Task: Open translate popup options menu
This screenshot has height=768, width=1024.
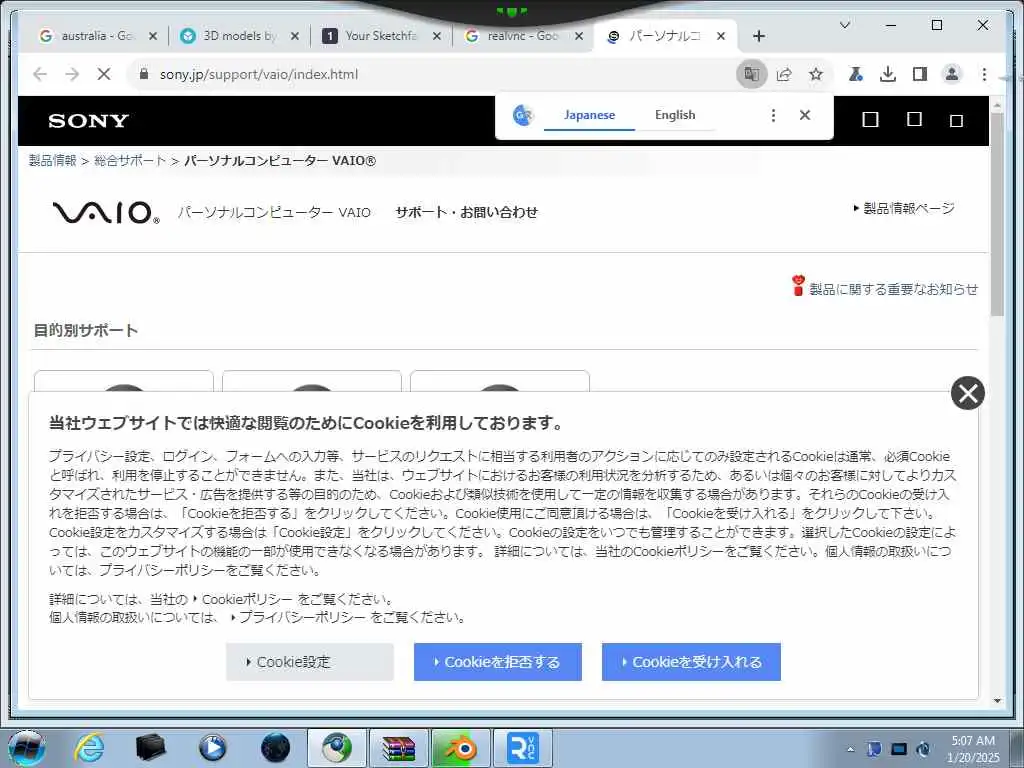Action: 773,116
